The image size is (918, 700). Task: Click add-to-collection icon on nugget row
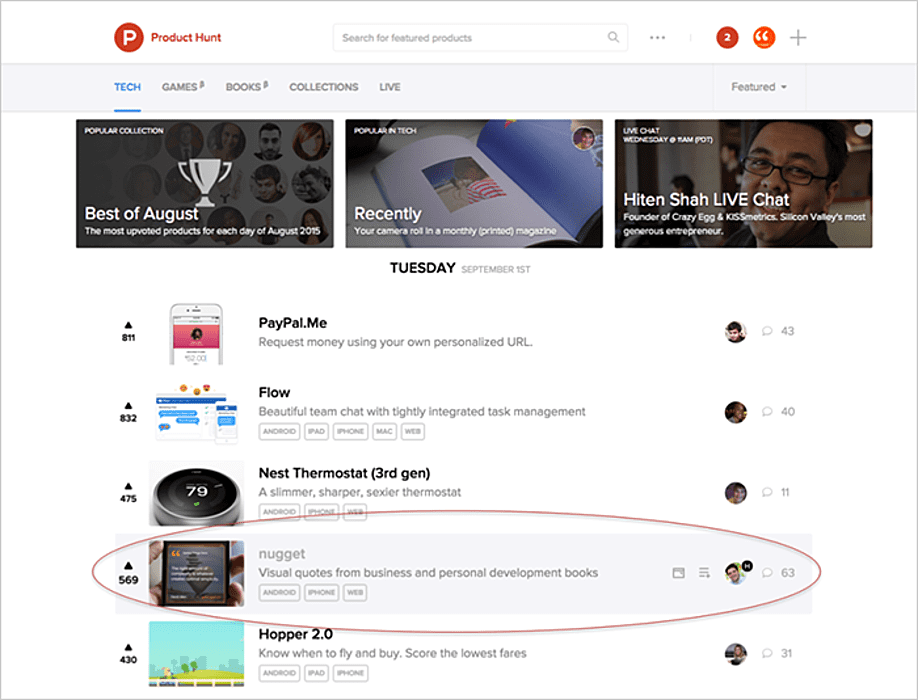click(x=704, y=572)
